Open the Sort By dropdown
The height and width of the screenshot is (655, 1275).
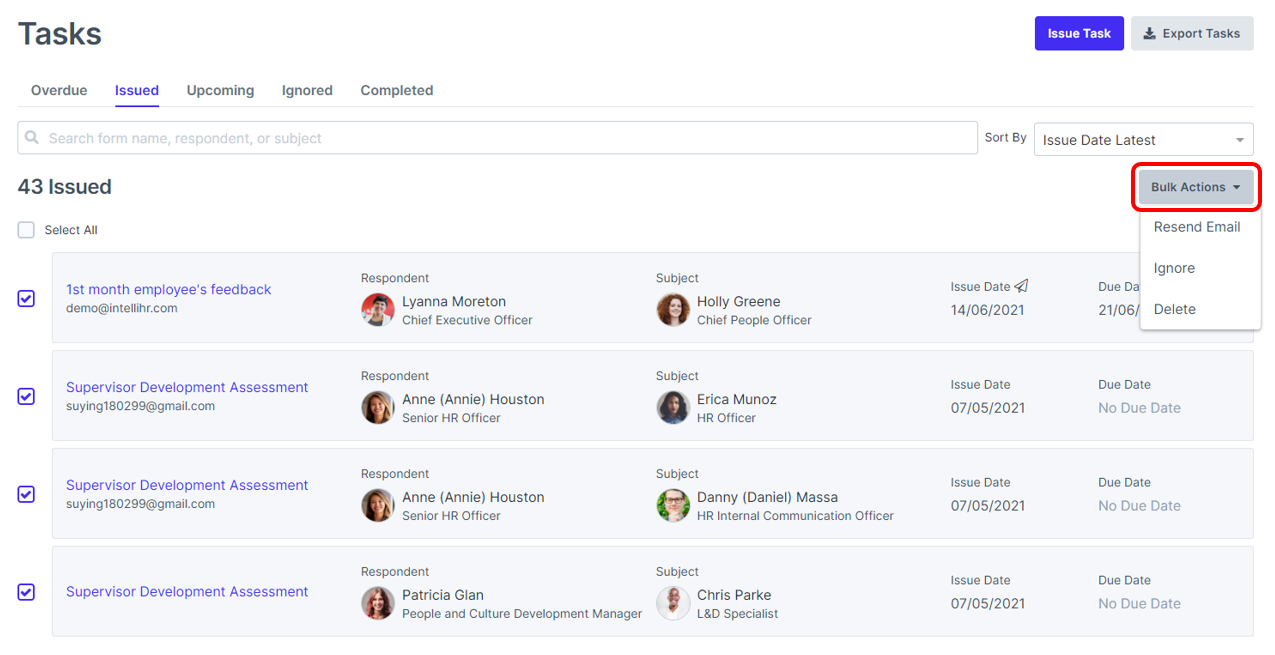tap(1142, 139)
